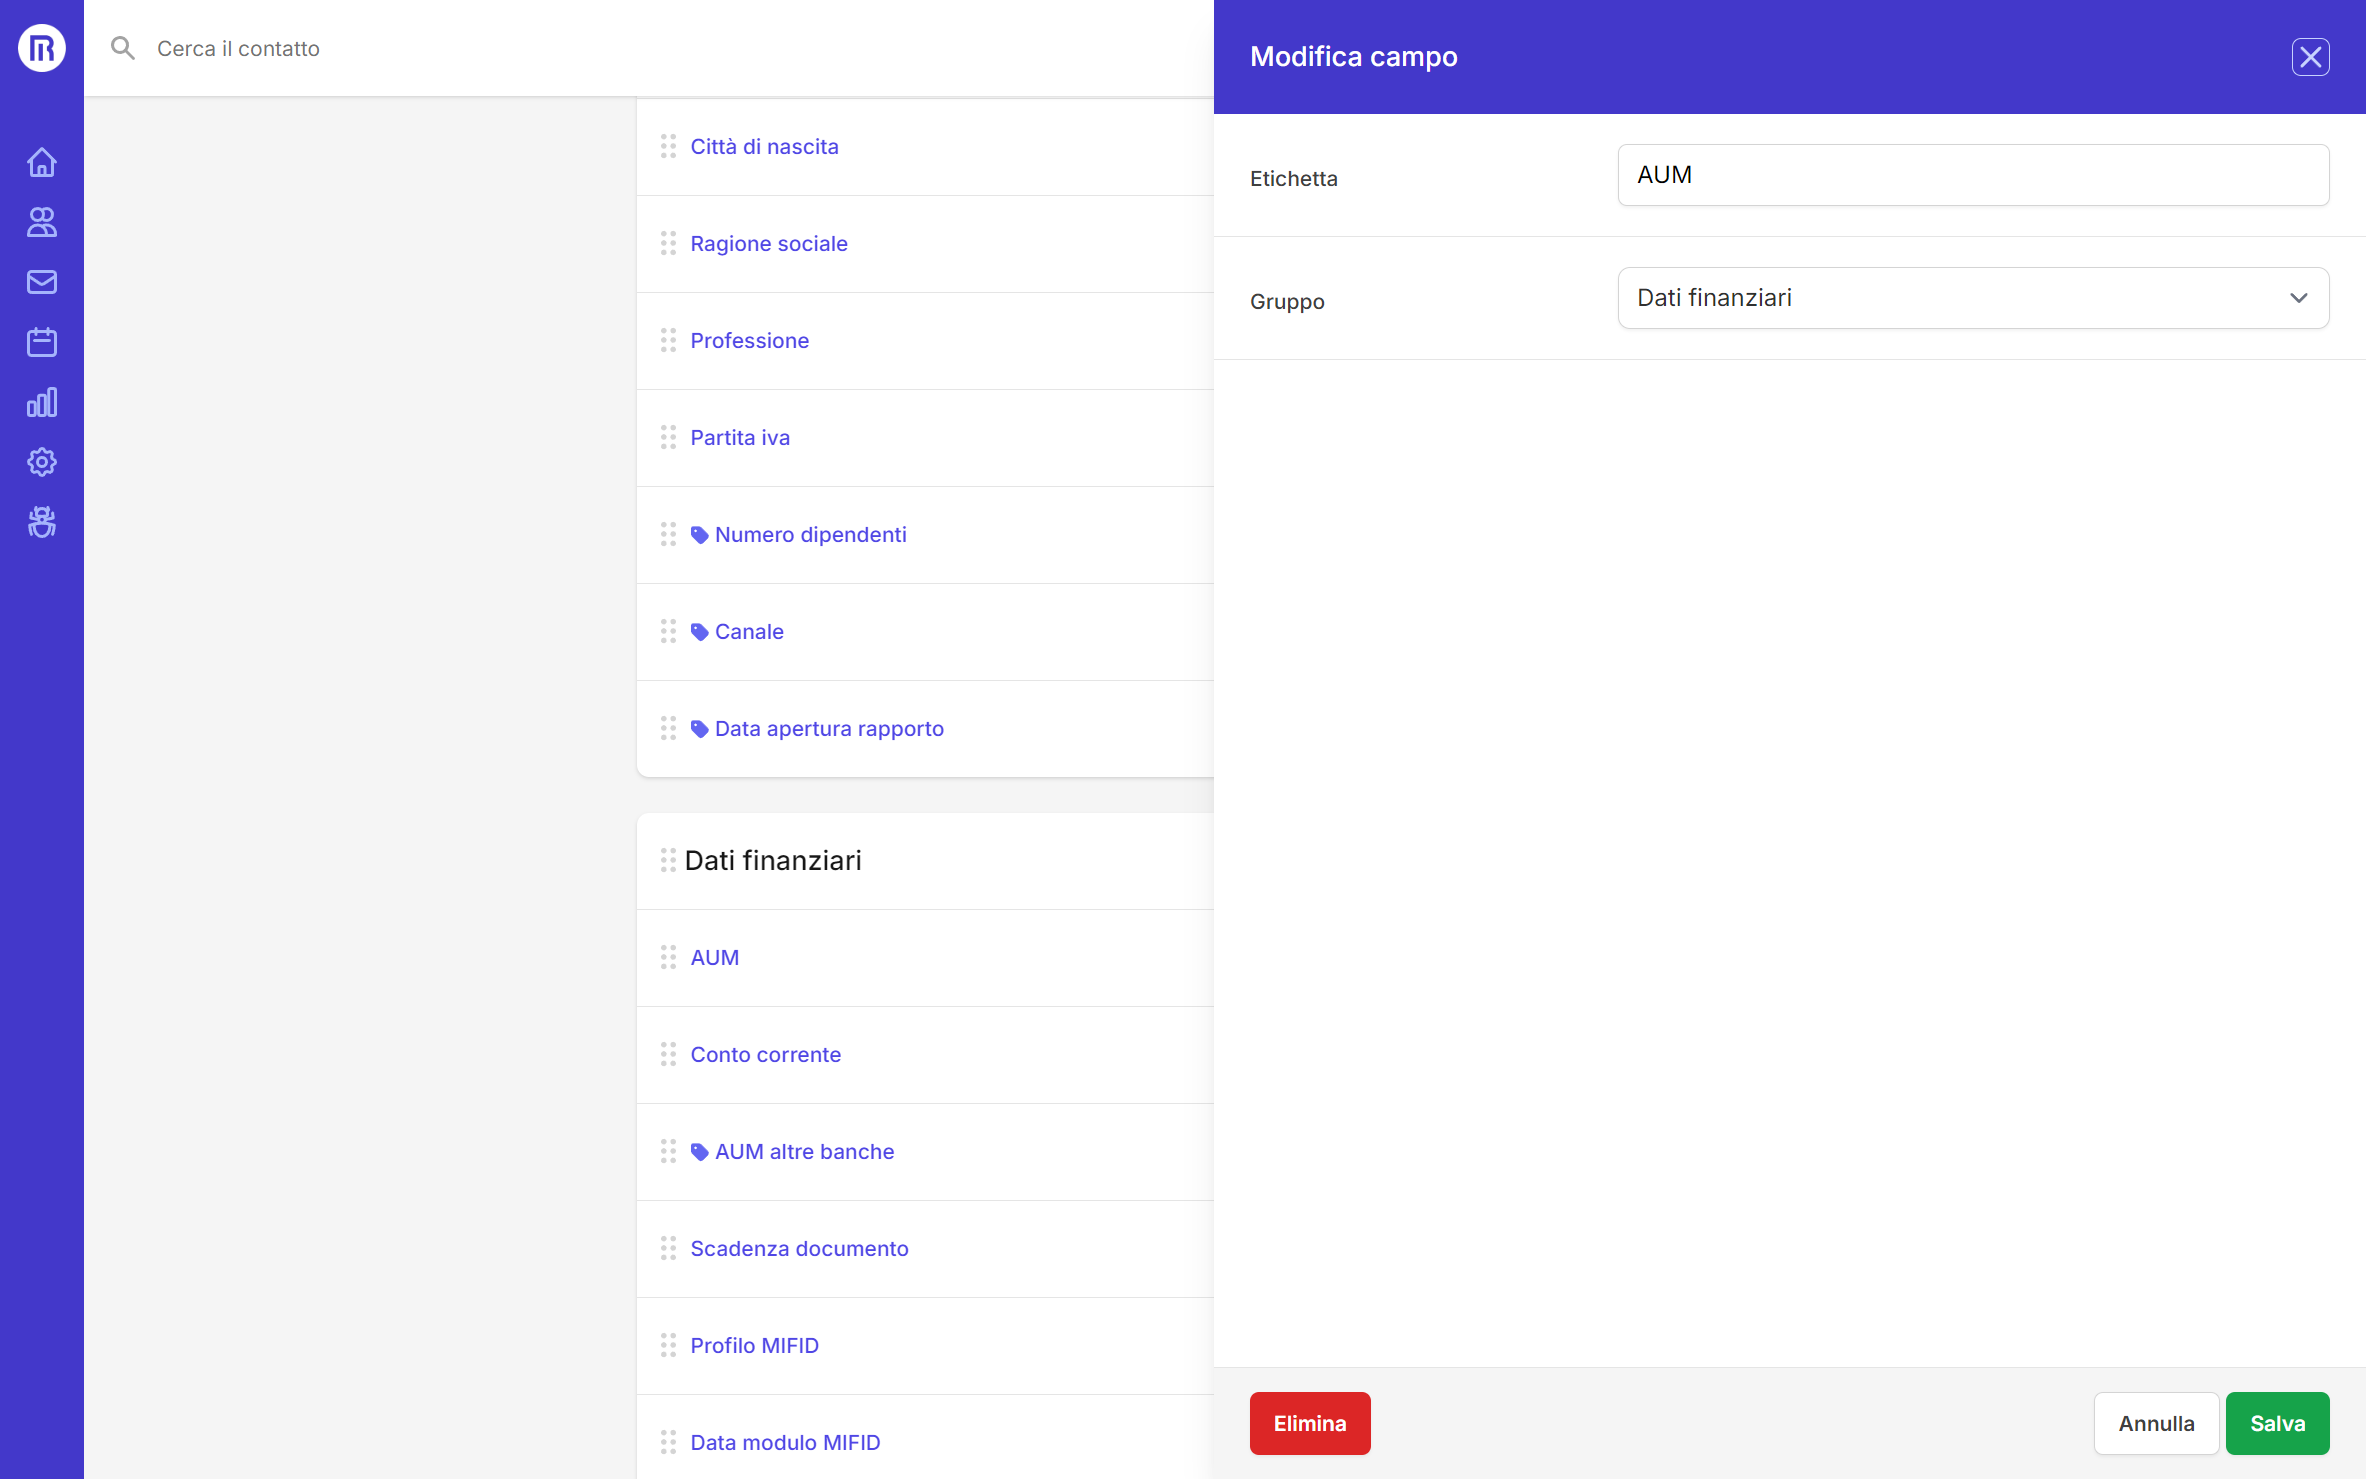This screenshot has height=1479, width=2366.
Task: Open the Statistics section in the sidebar
Action: 41,402
